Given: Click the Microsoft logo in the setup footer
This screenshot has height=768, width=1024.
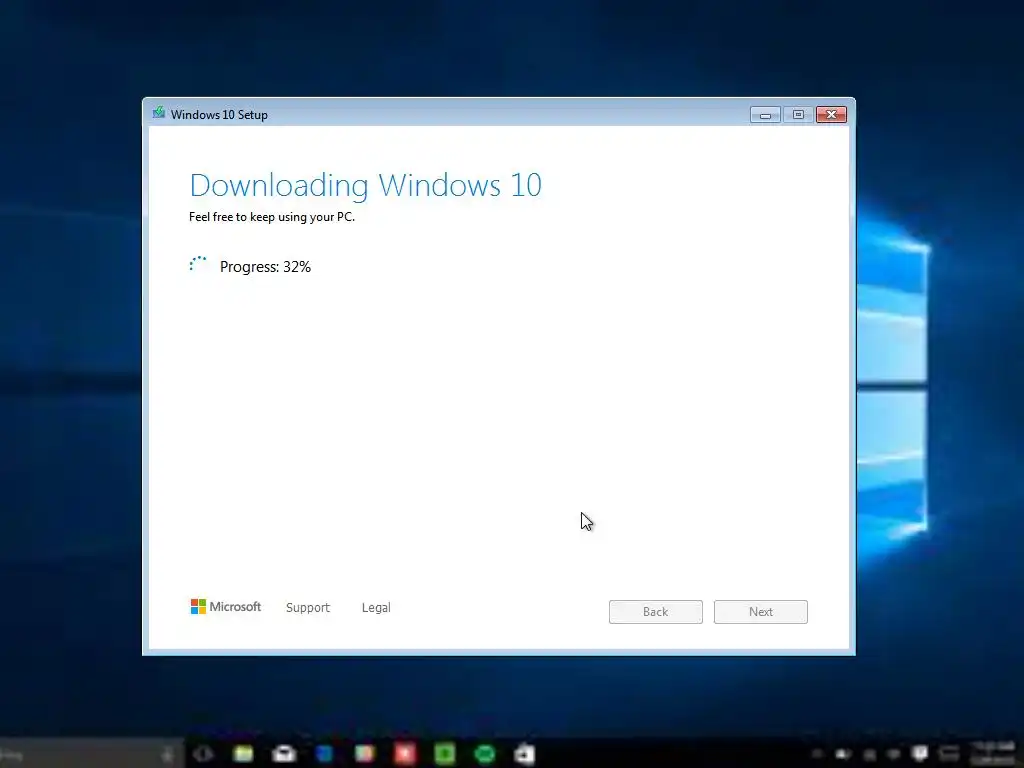Looking at the screenshot, I should (x=226, y=607).
